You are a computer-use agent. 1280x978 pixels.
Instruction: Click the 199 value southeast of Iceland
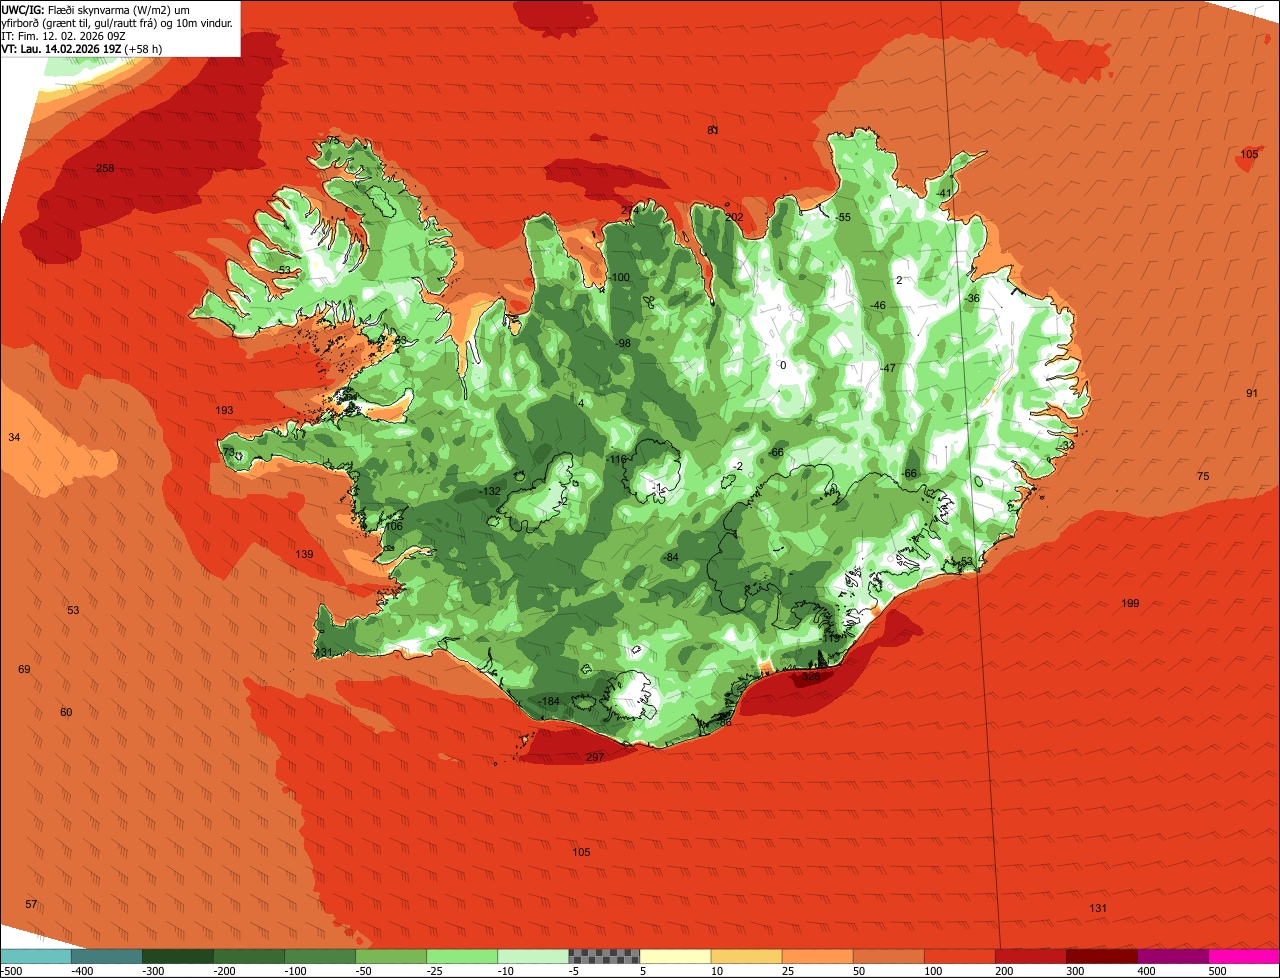[x=1130, y=603]
